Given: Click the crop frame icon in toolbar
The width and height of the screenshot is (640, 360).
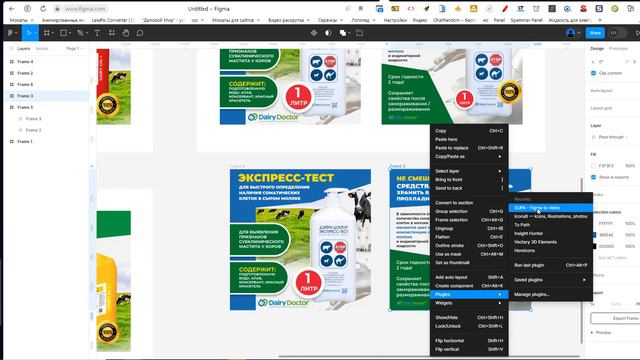Looking at the screenshot, I should pos(360,33).
